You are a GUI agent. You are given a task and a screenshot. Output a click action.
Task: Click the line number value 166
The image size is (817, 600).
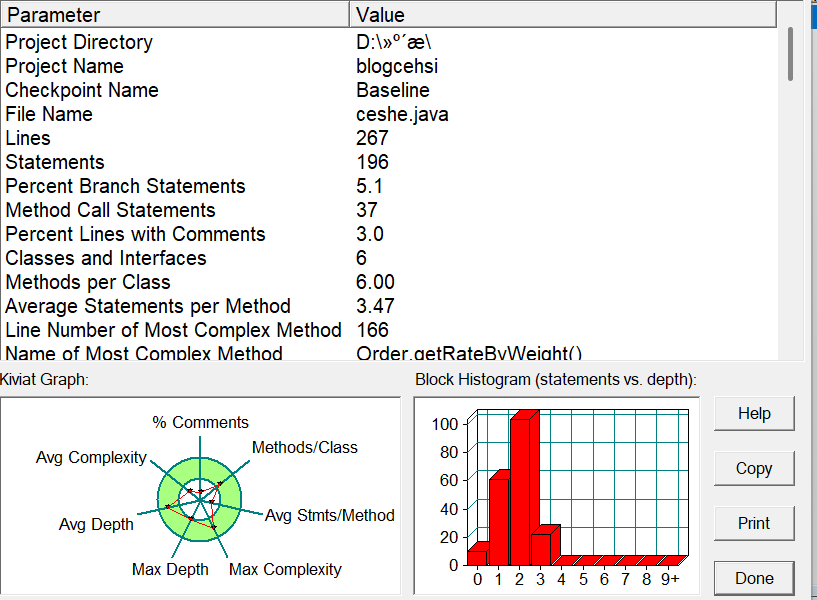(x=373, y=330)
